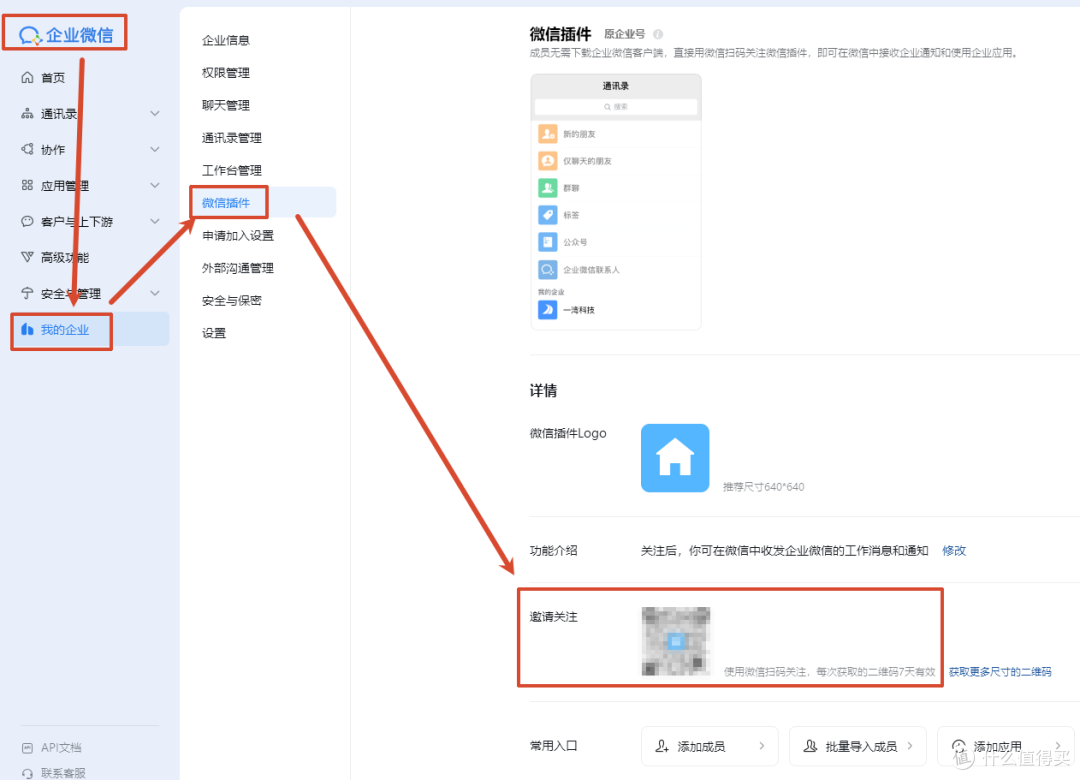
Task: Expand the 协作 sidebar chevron
Action: (155, 150)
